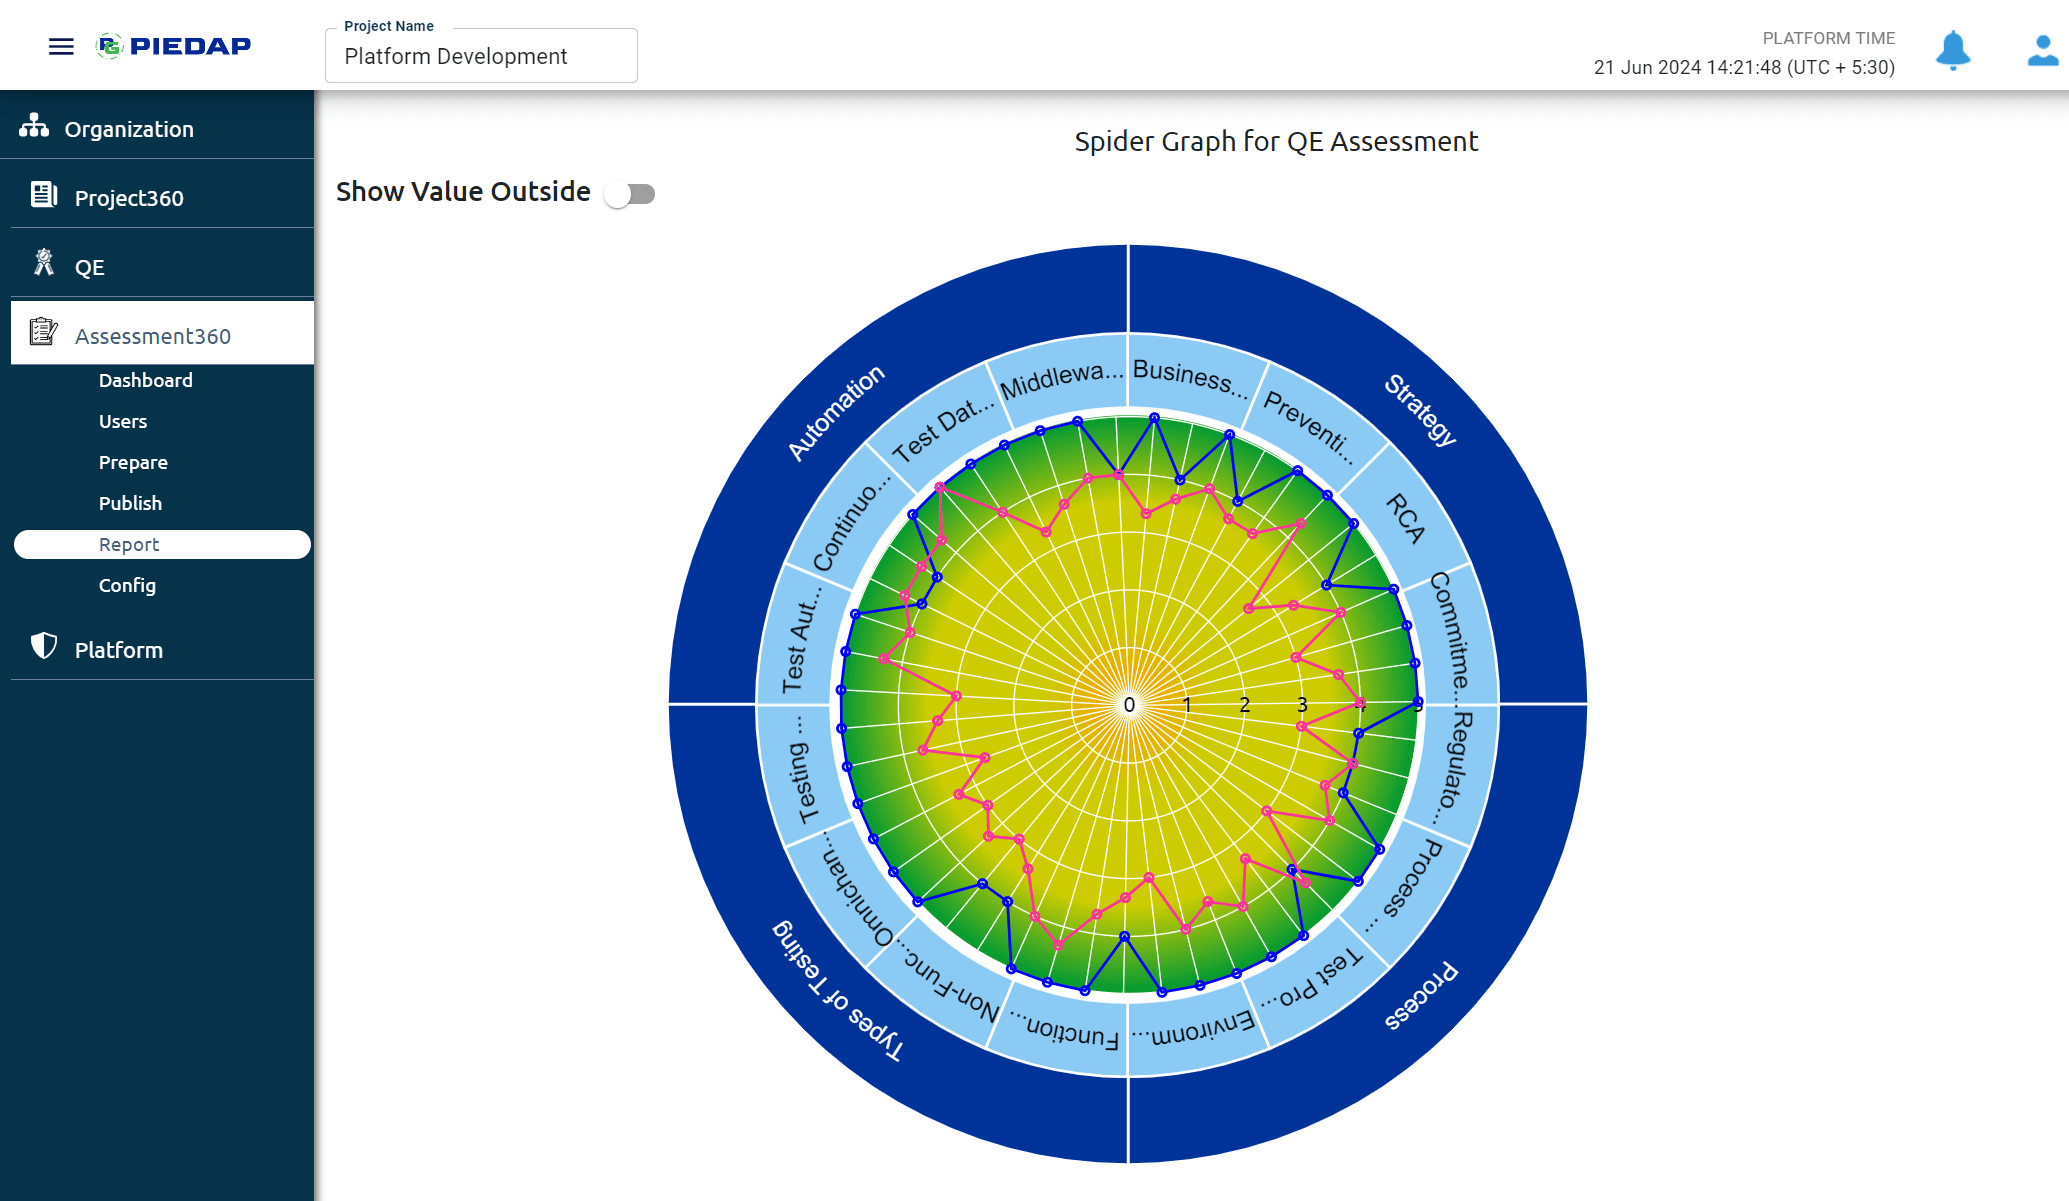Open the Dashboard submenu item

point(146,380)
